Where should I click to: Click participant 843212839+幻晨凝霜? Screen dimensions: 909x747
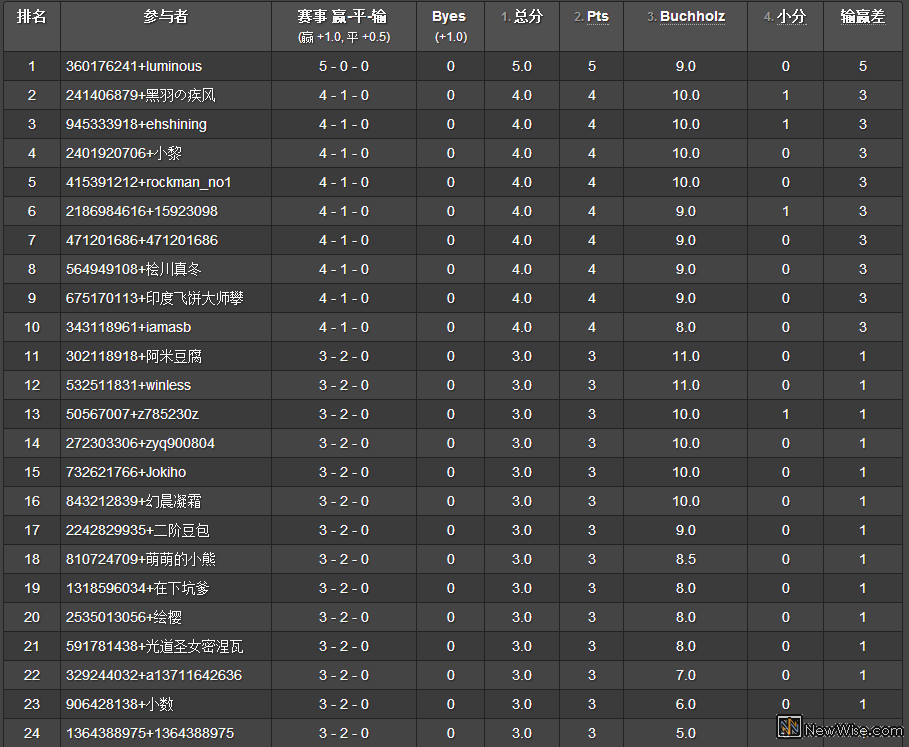(x=134, y=501)
